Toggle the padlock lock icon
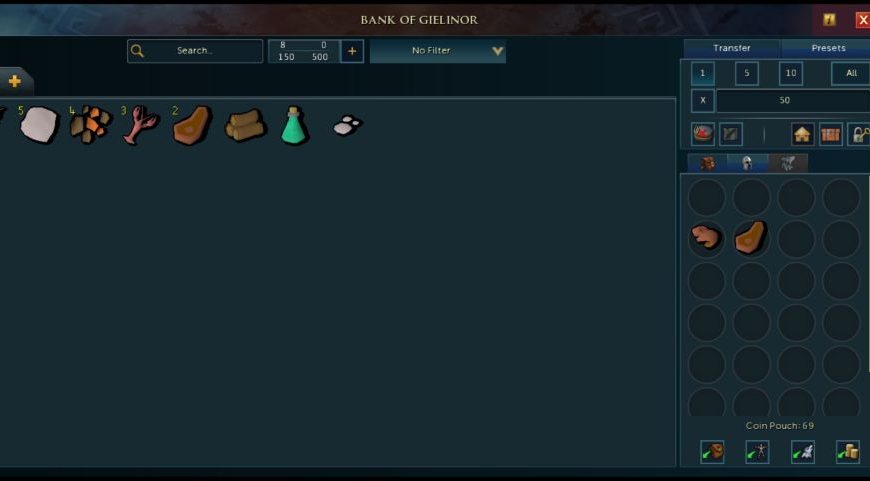Viewport: 870px width, 481px height. (x=859, y=134)
